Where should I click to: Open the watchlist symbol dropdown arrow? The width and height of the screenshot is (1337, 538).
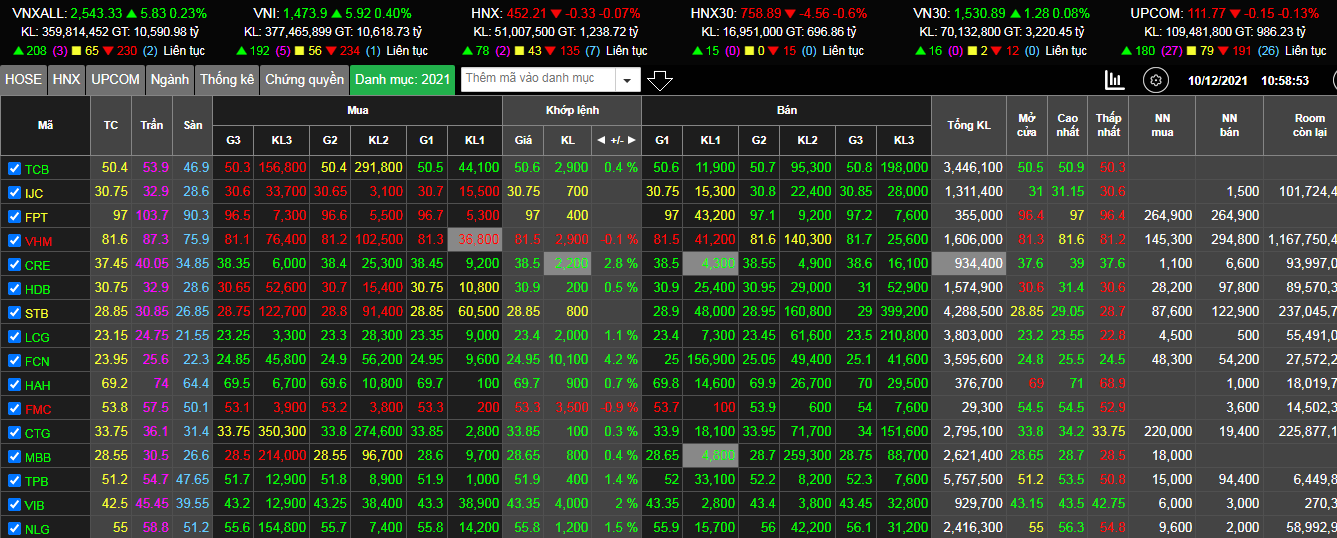[627, 80]
